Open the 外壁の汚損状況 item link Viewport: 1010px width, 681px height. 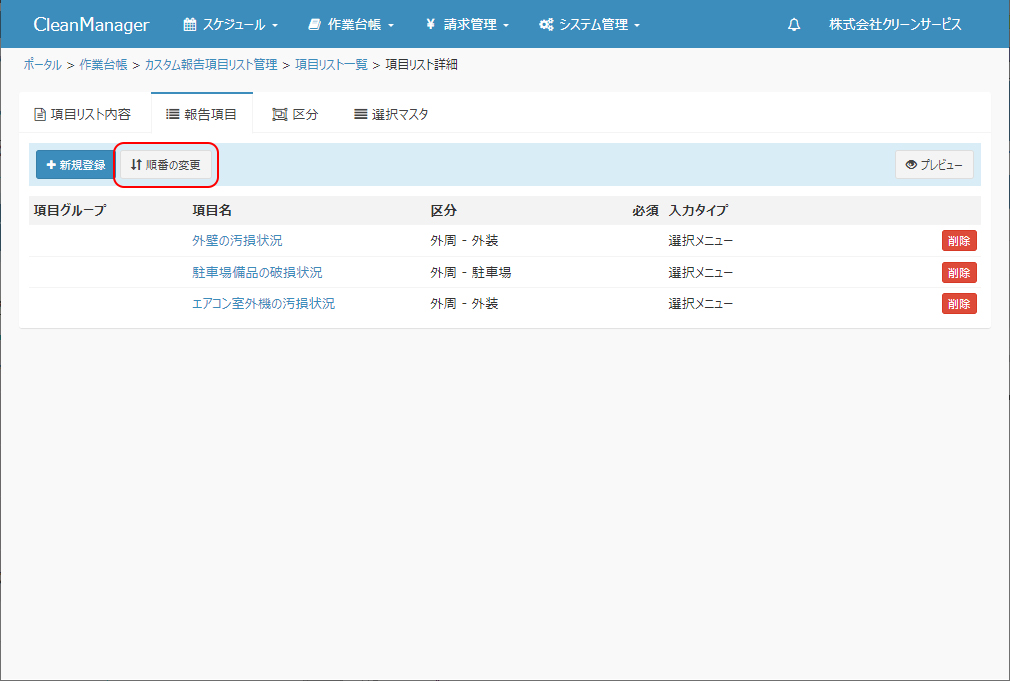tap(237, 241)
